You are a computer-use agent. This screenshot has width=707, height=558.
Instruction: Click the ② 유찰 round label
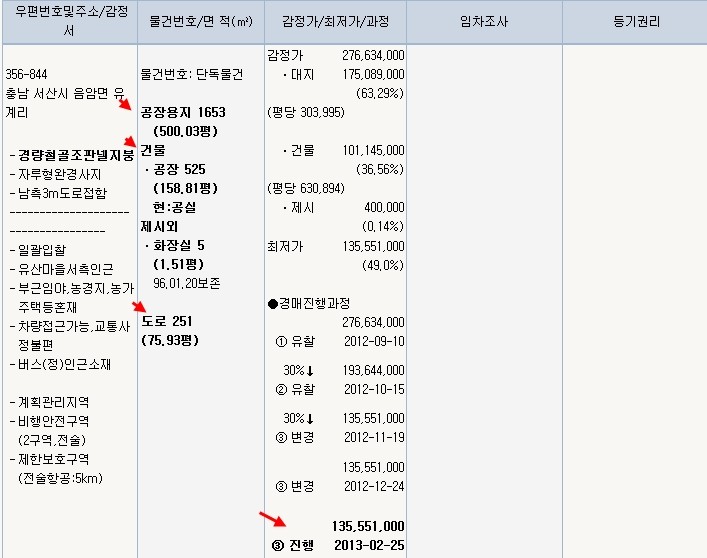(x=294, y=389)
